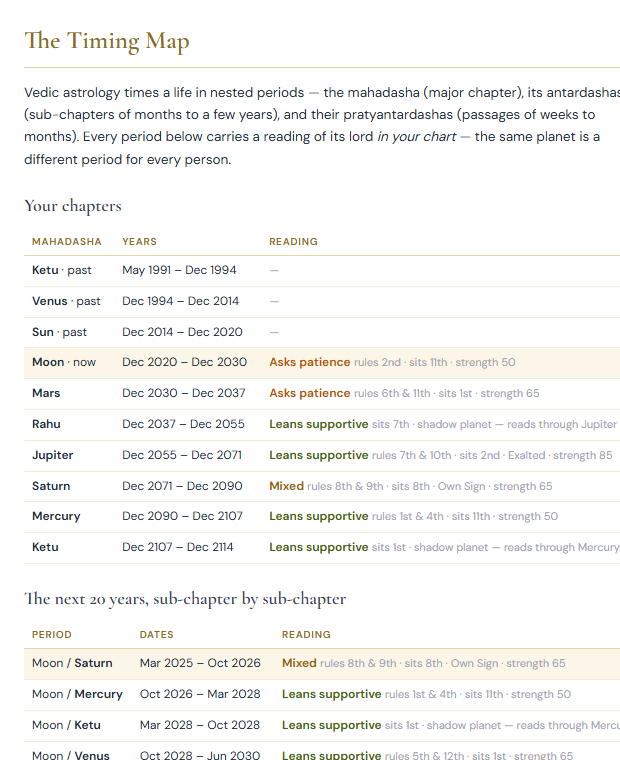Click the DATES column header
This screenshot has height=760, width=620.
pos(156,634)
